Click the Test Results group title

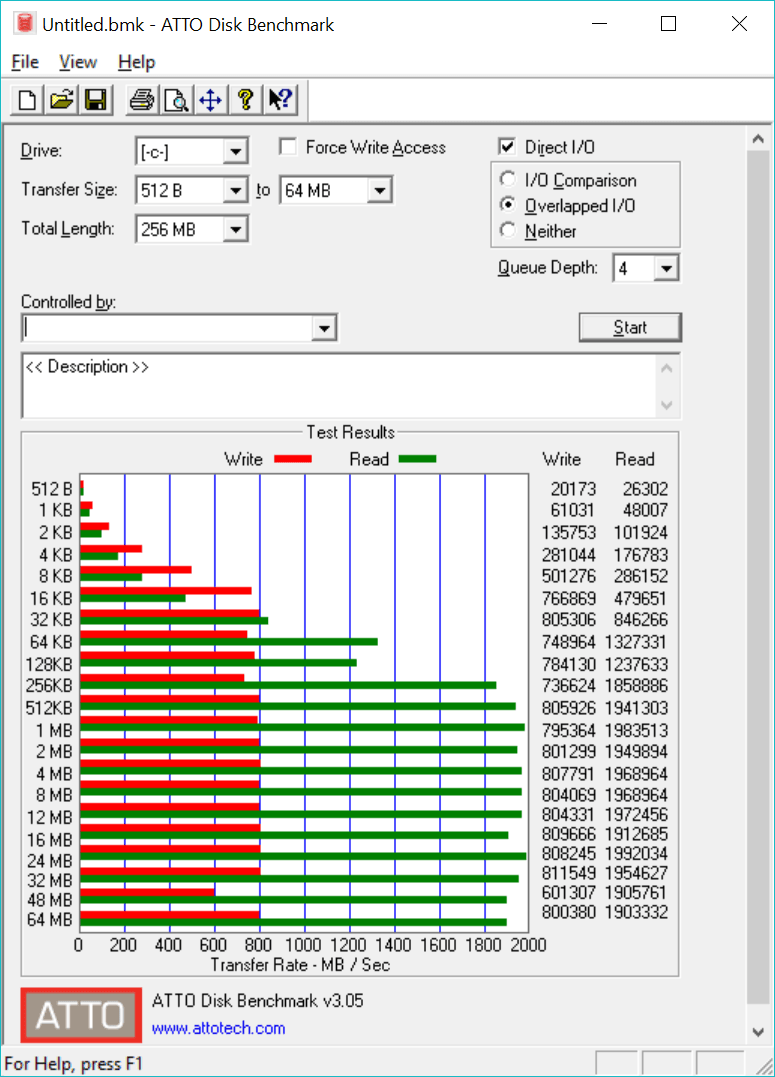tap(350, 432)
